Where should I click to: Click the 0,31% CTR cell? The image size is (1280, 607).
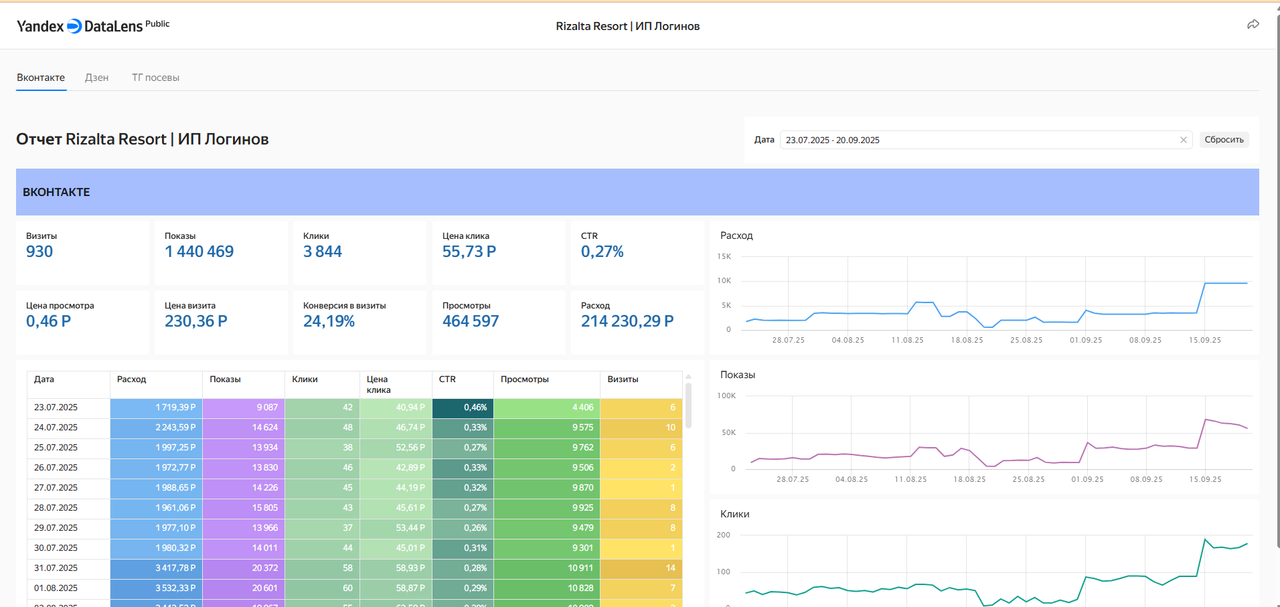[x=463, y=548]
